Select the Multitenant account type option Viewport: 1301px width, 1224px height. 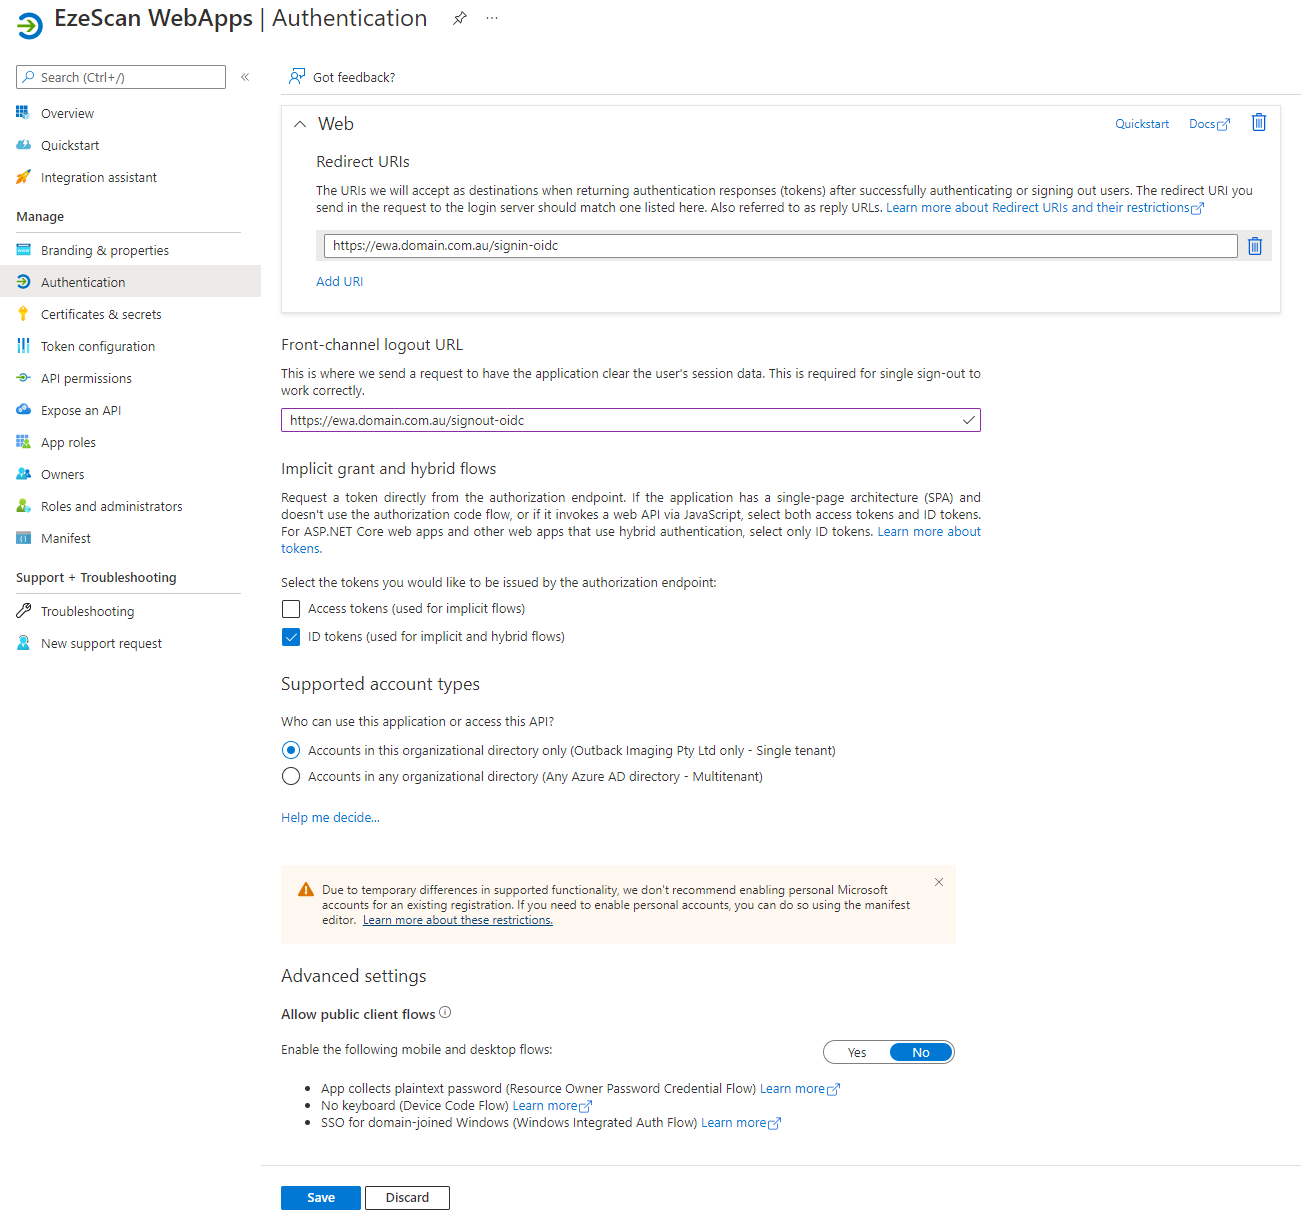(x=291, y=777)
